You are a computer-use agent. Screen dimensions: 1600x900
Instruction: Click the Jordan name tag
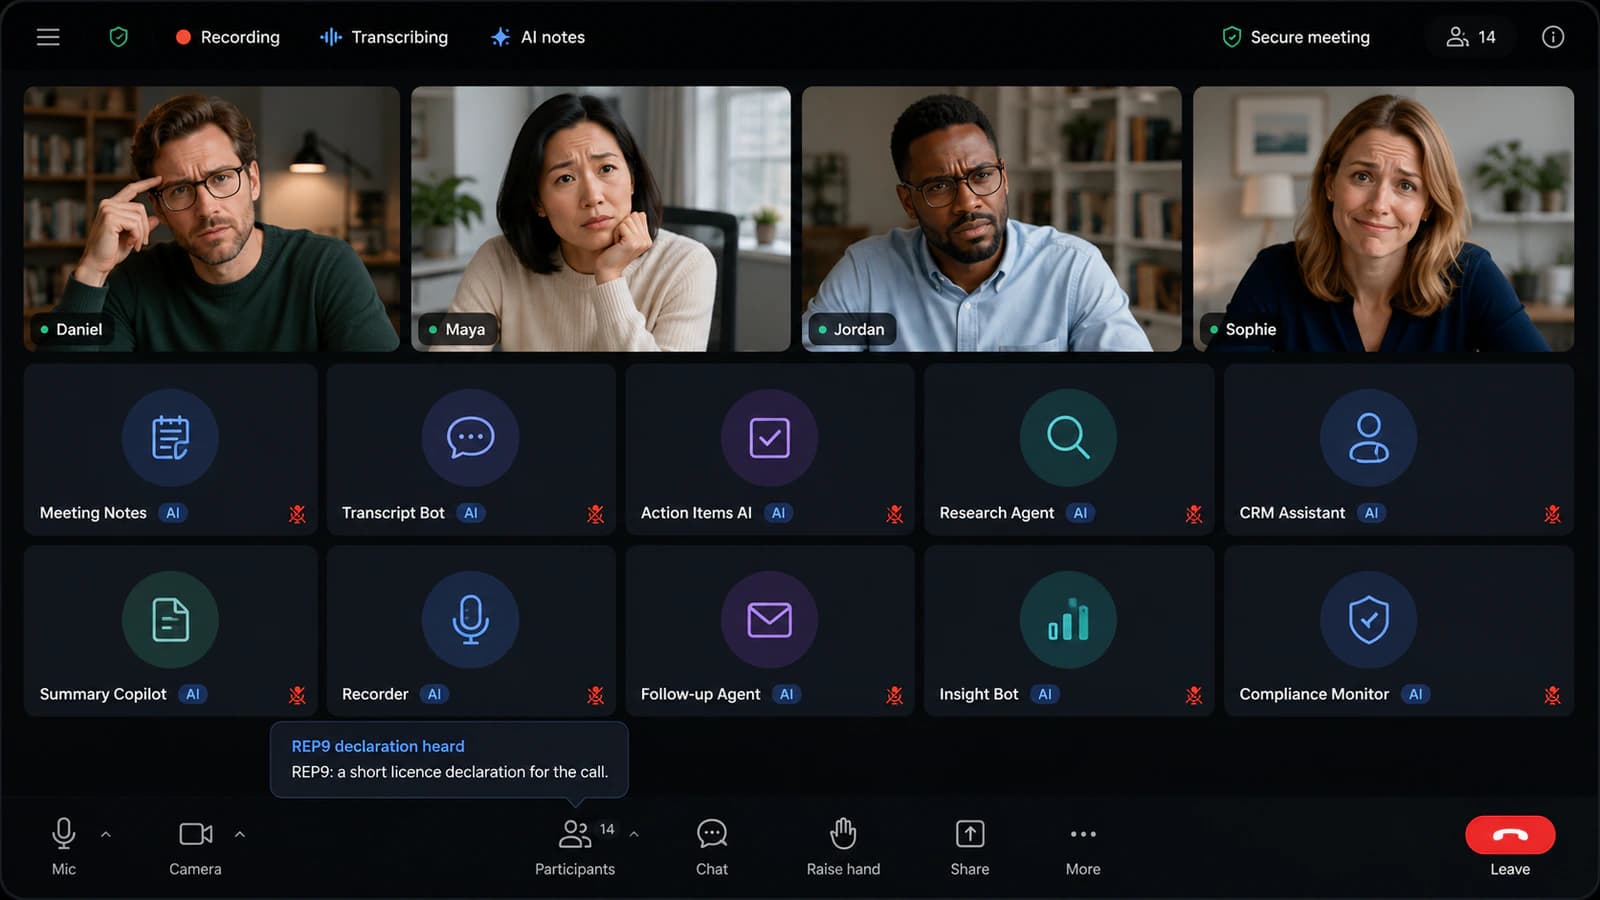(851, 329)
